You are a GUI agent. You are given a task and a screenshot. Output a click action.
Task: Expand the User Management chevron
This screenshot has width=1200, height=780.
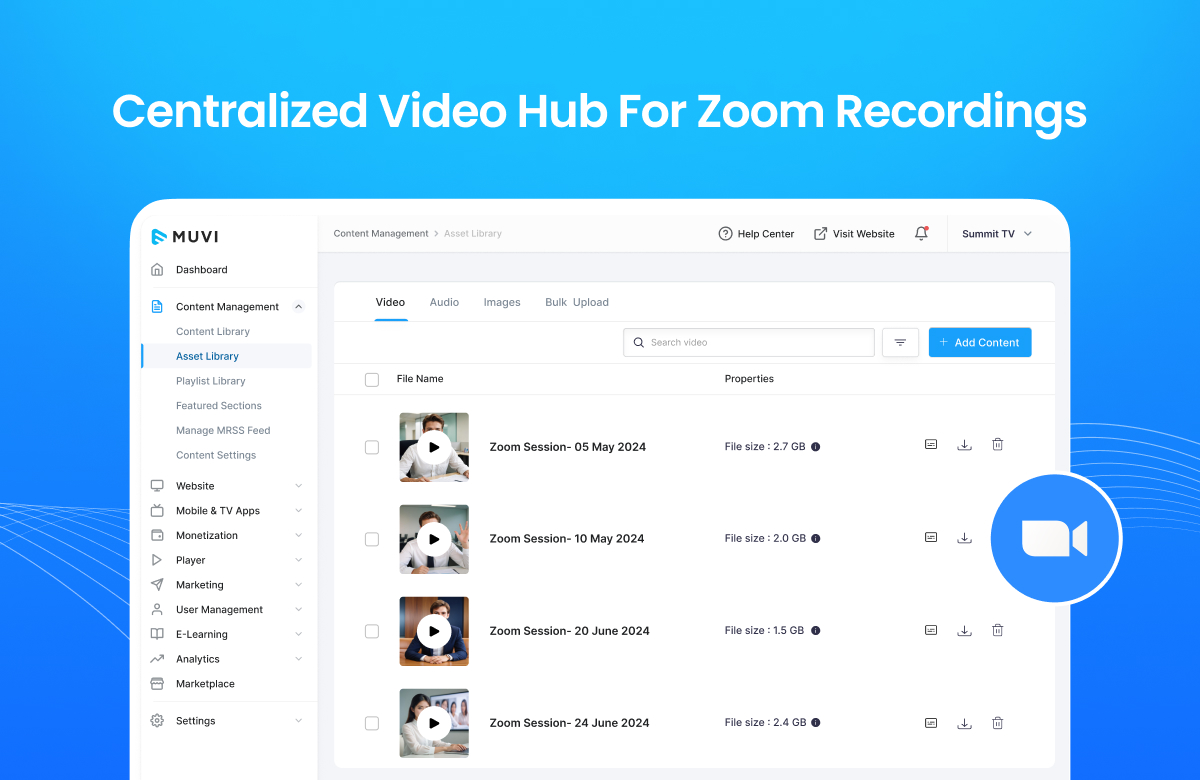point(298,610)
